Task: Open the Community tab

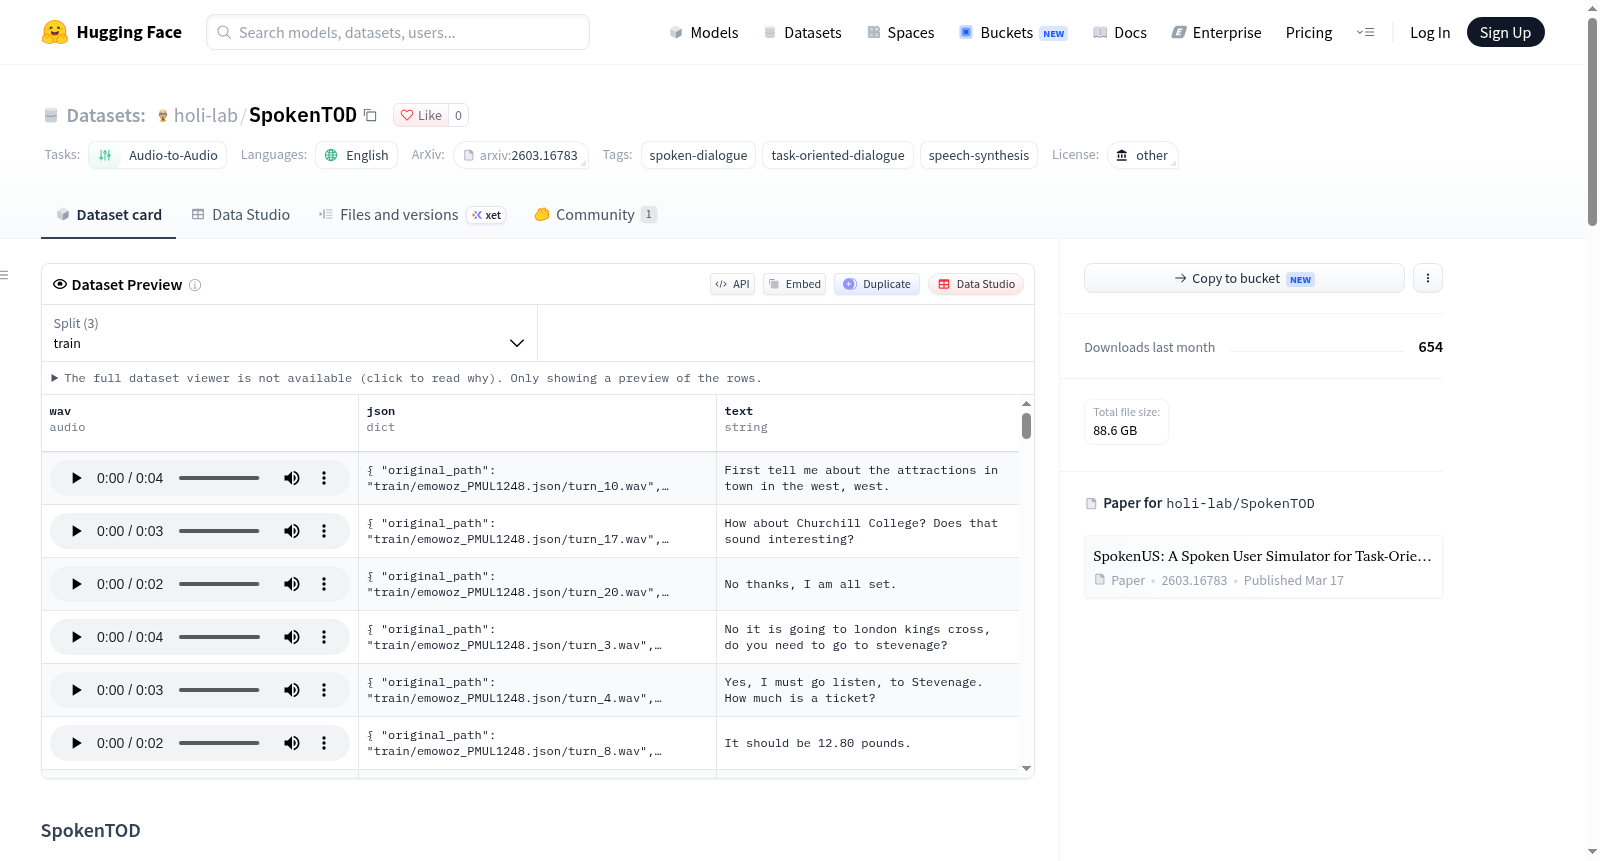Action: pyautogui.click(x=595, y=215)
